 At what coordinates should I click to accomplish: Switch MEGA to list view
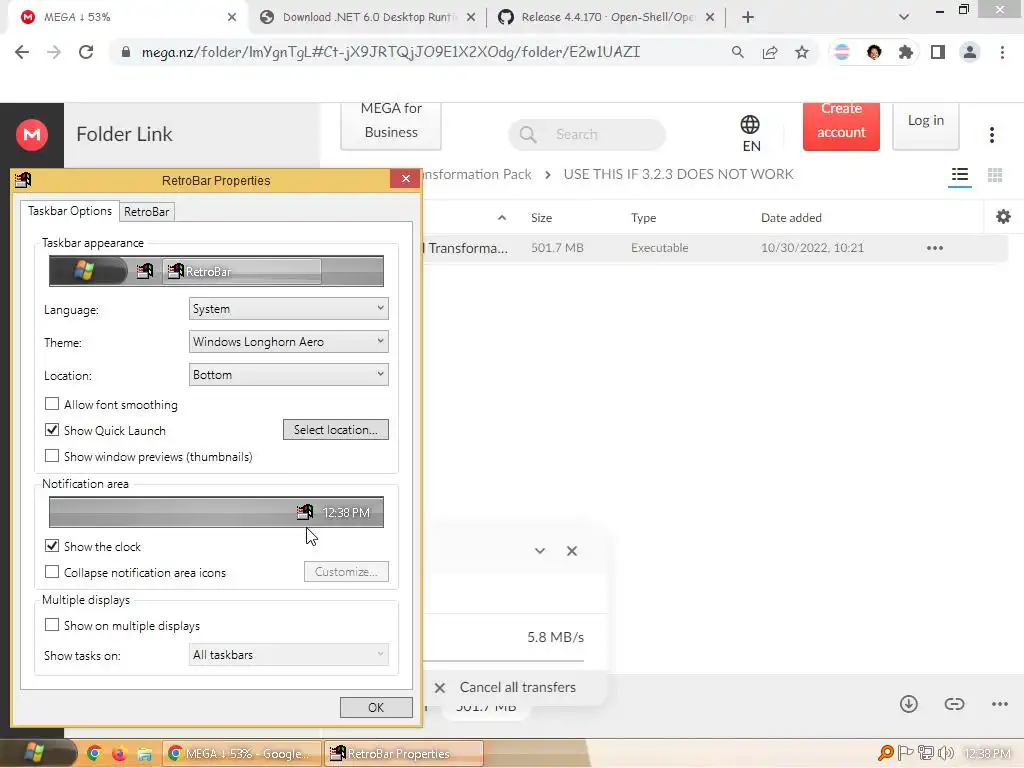[959, 175]
